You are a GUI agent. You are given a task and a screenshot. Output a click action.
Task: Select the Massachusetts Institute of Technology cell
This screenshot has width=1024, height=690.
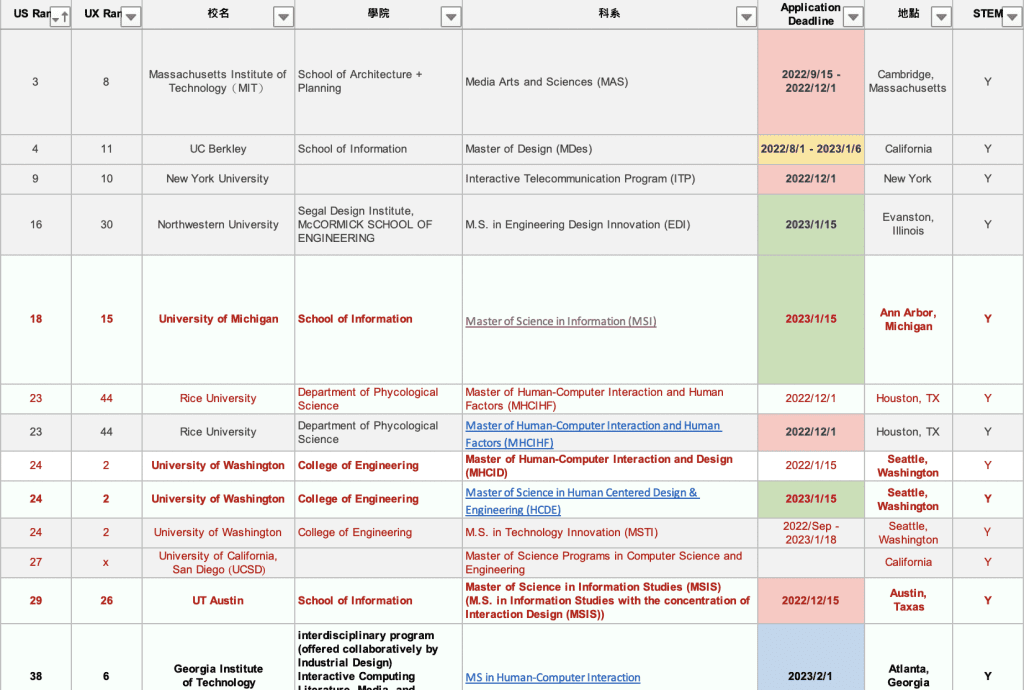[x=218, y=82]
